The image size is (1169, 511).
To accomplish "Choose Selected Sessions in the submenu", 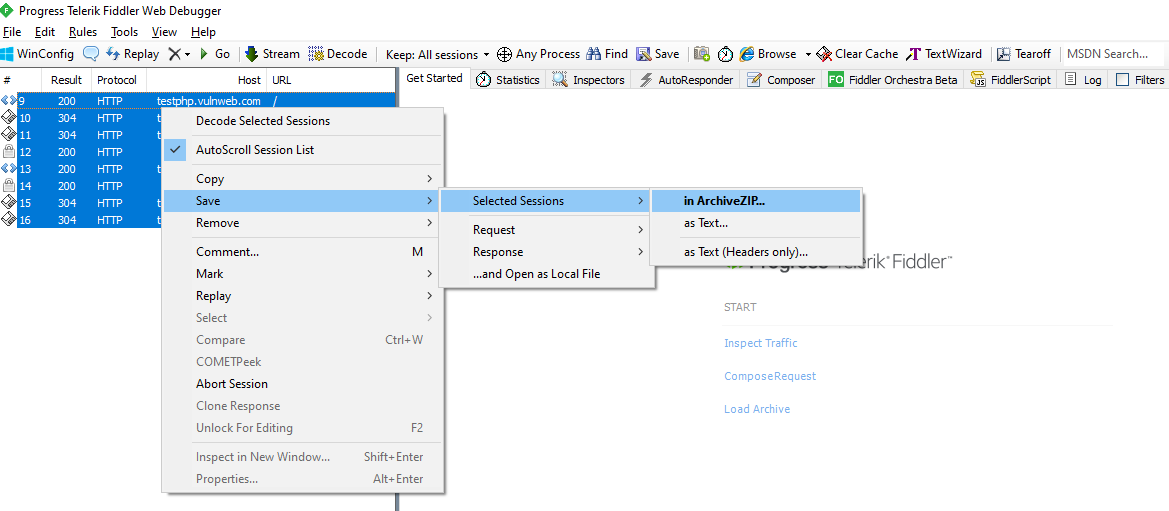I will (x=546, y=201).
